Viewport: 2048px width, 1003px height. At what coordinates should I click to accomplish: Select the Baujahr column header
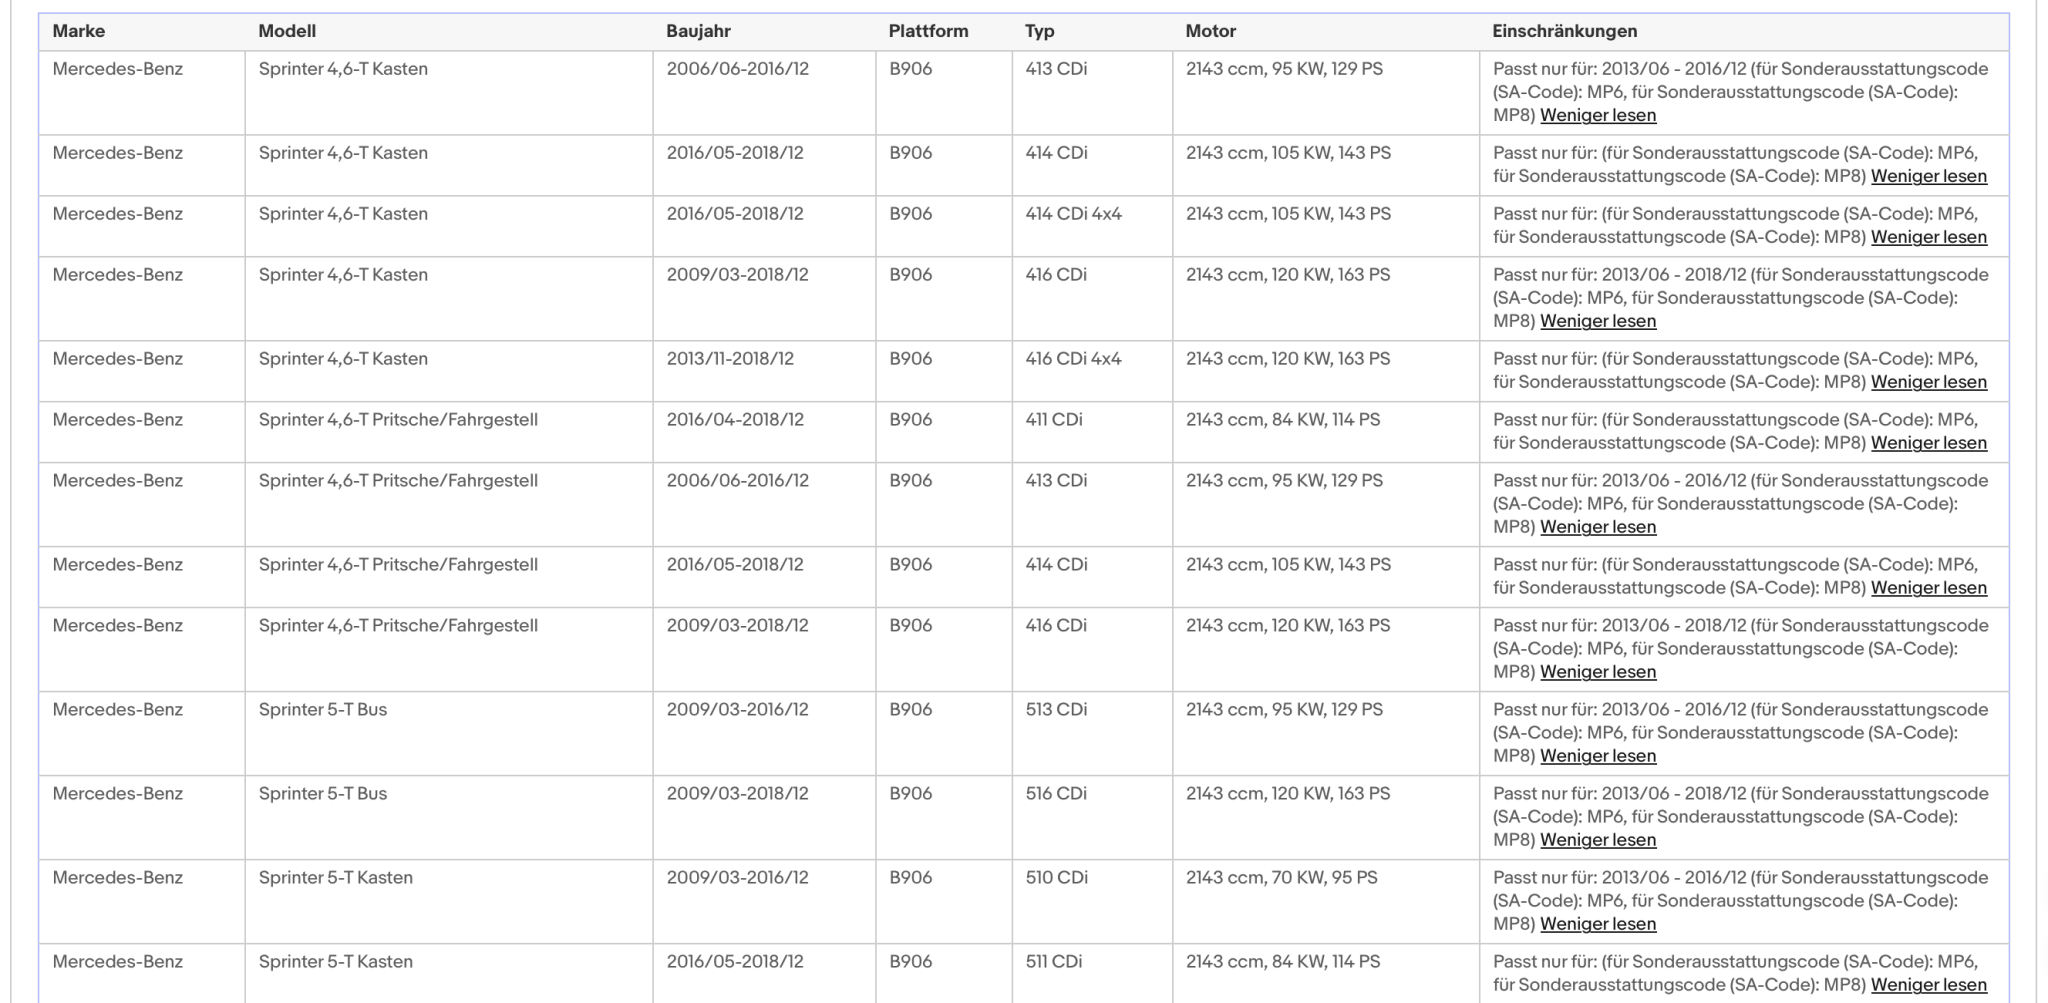pyautogui.click(x=698, y=31)
